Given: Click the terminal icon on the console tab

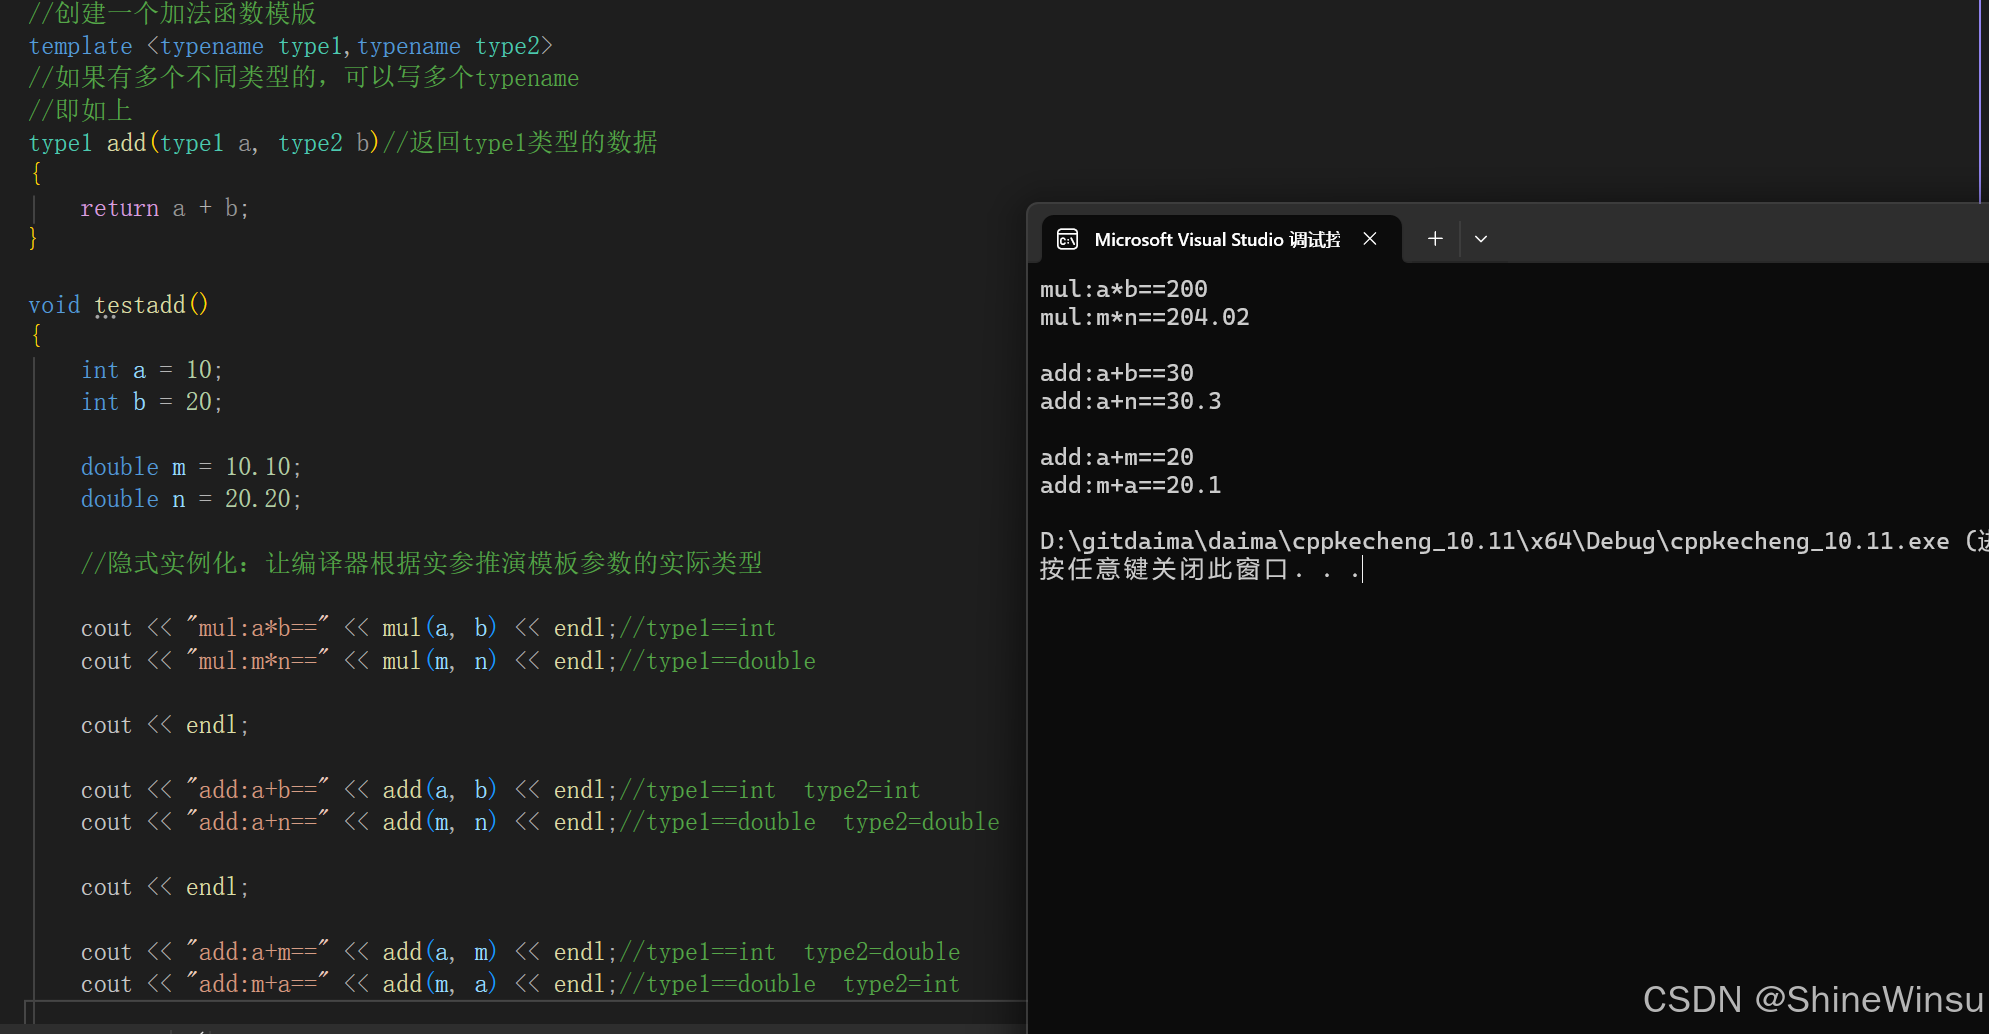Looking at the screenshot, I should 1067,239.
